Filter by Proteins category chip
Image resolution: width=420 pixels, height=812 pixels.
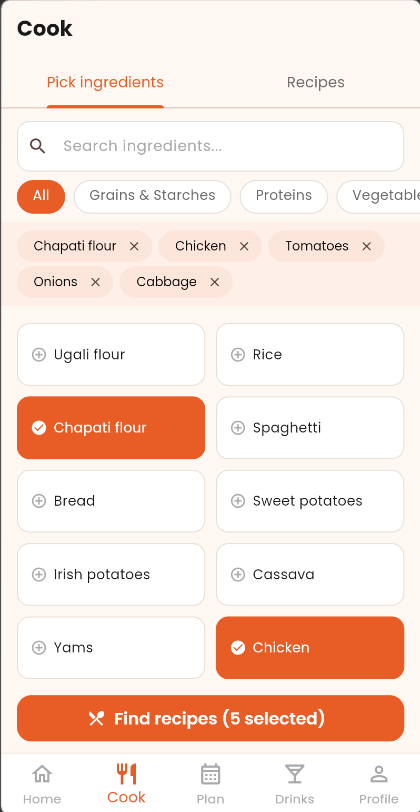pyautogui.click(x=284, y=197)
